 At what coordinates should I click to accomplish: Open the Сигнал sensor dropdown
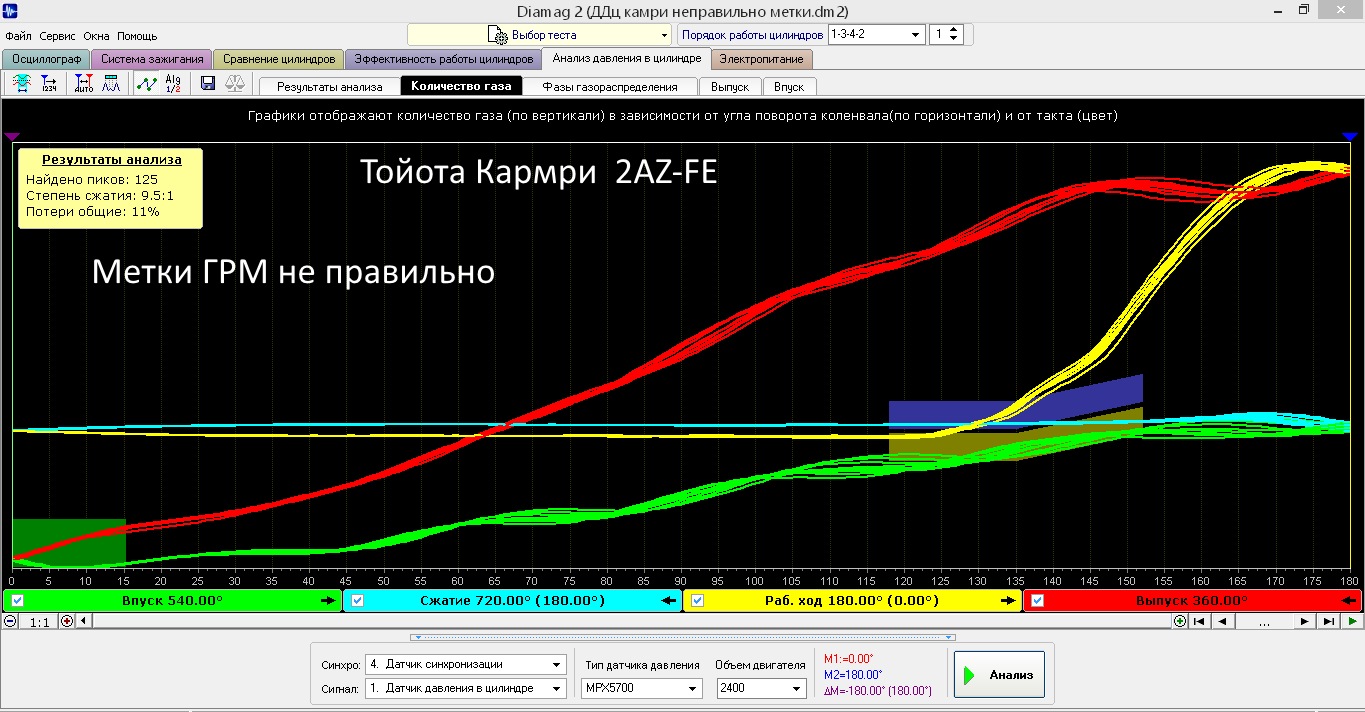click(465, 688)
